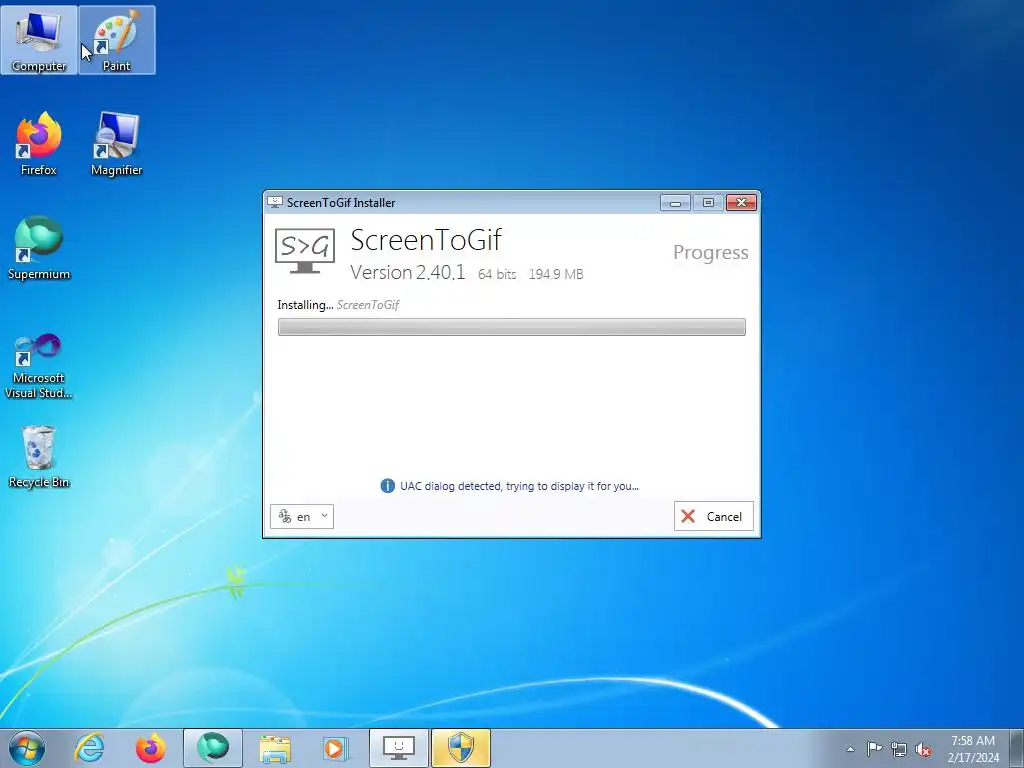Open the clock showing 7:58 AM

(x=973, y=749)
